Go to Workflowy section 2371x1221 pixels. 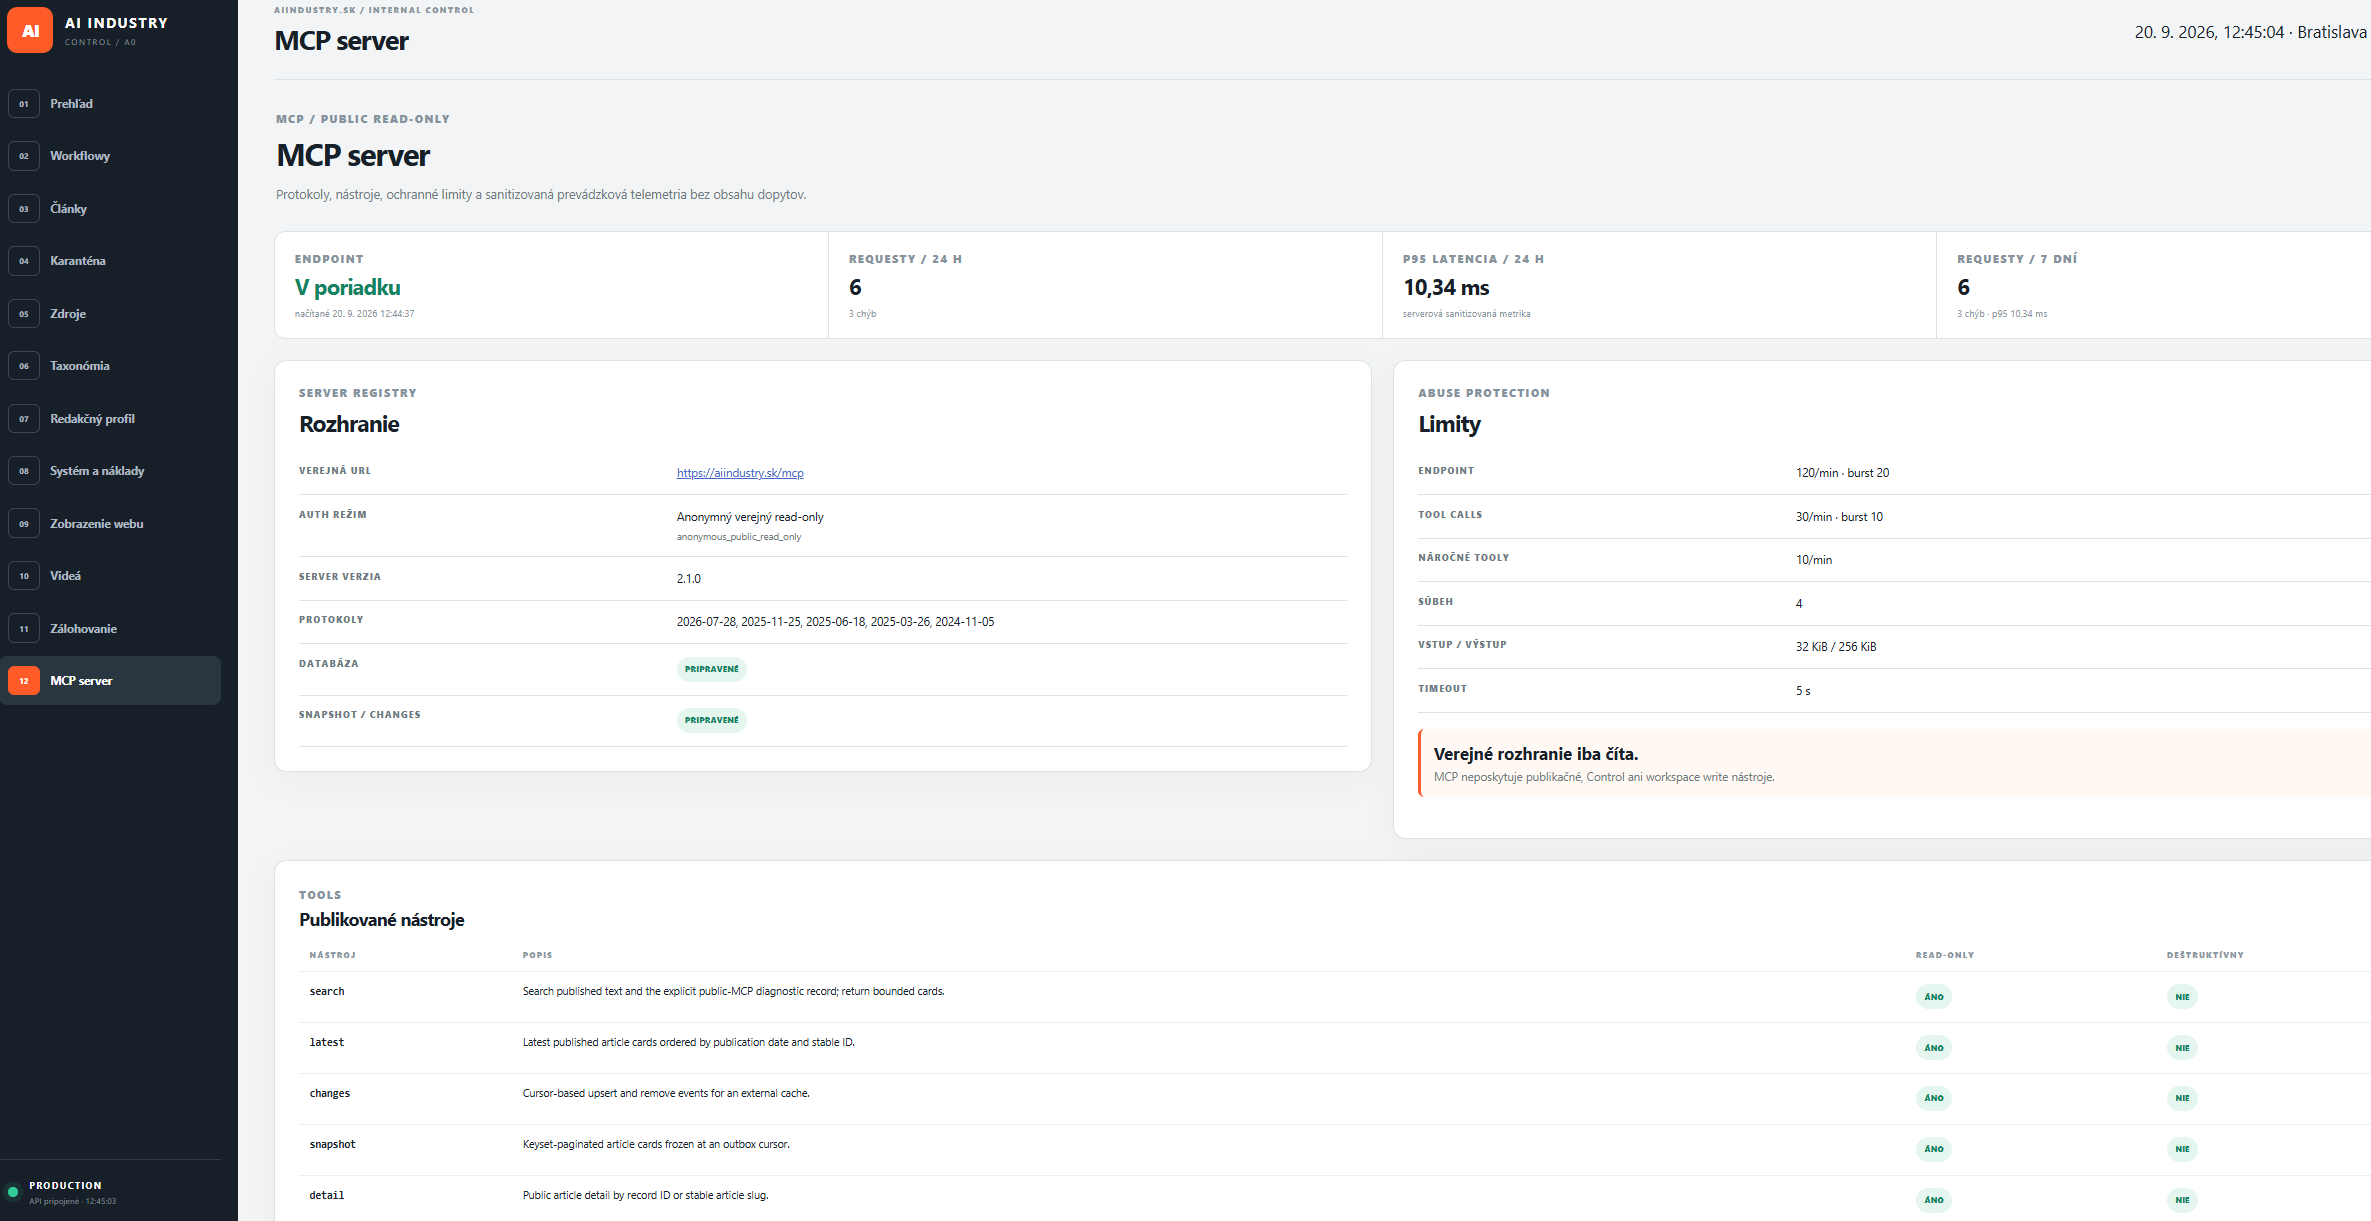110,156
